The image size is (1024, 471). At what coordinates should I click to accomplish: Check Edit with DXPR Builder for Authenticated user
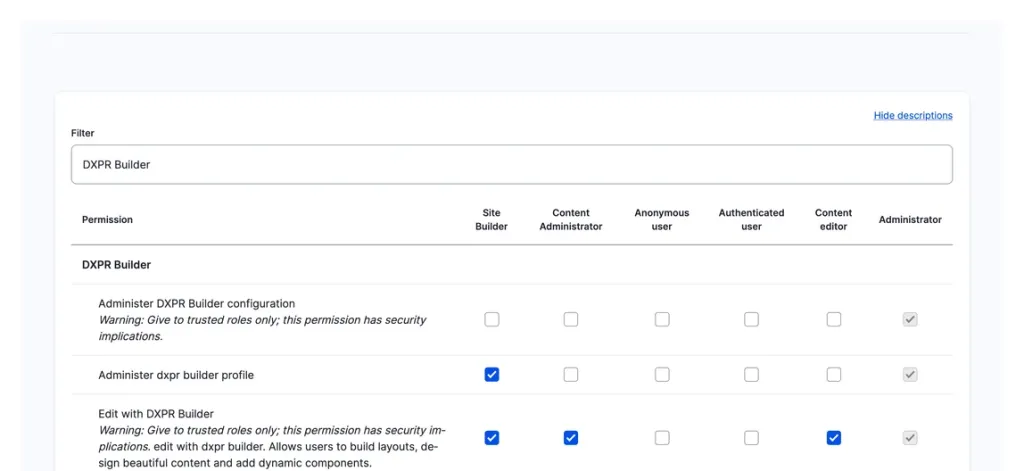click(752, 438)
